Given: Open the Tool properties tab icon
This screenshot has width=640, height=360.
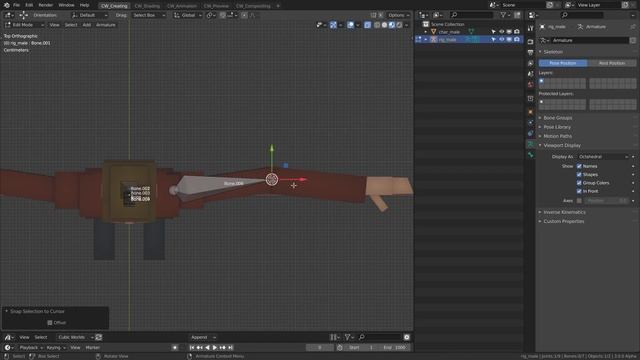Looking at the screenshot, I should coord(530,28).
